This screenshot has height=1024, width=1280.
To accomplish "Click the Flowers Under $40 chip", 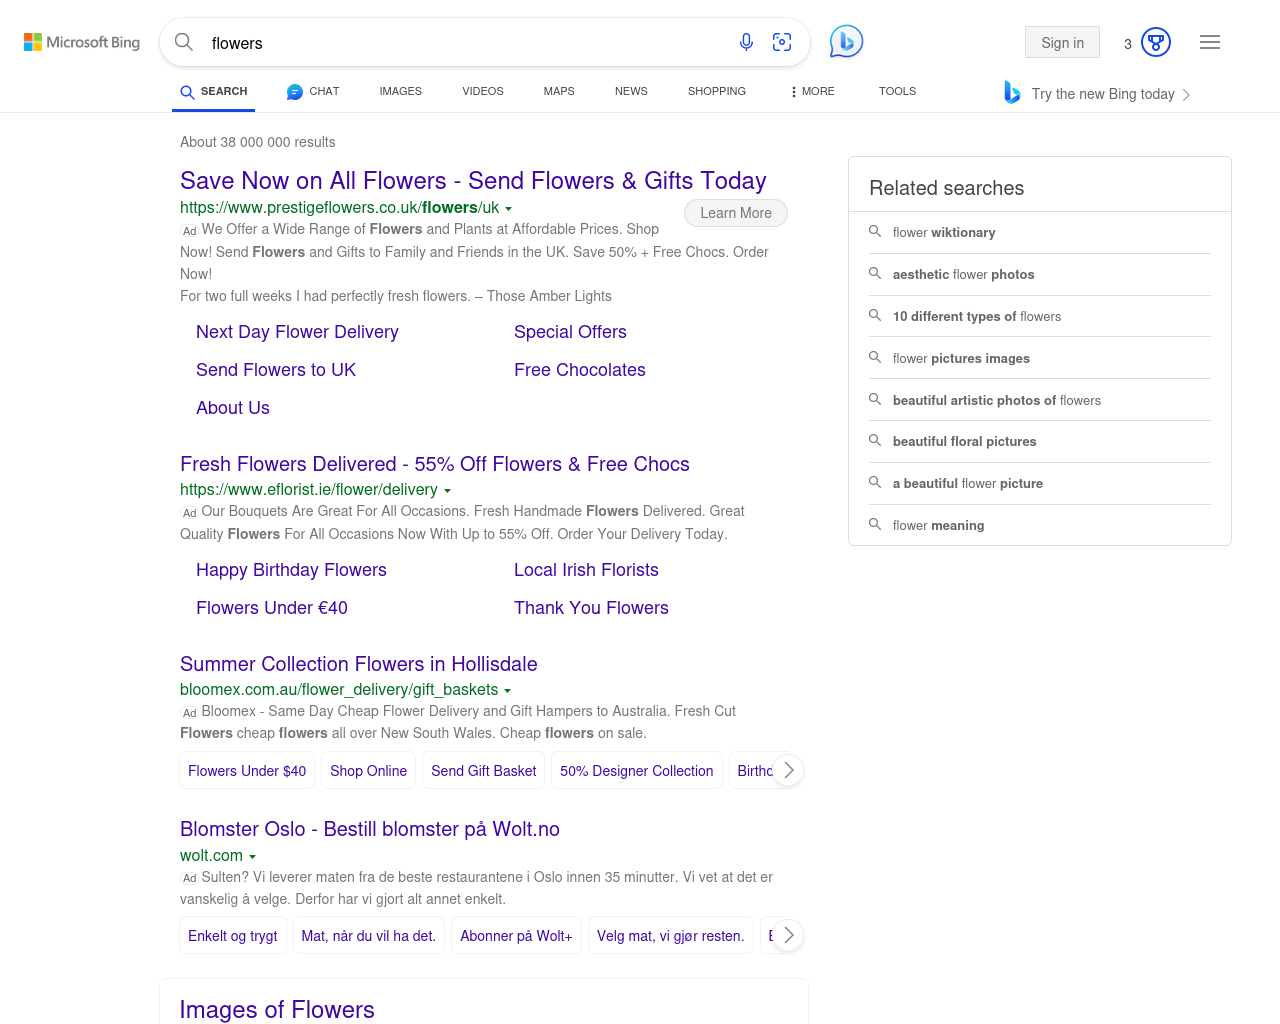I will (247, 770).
